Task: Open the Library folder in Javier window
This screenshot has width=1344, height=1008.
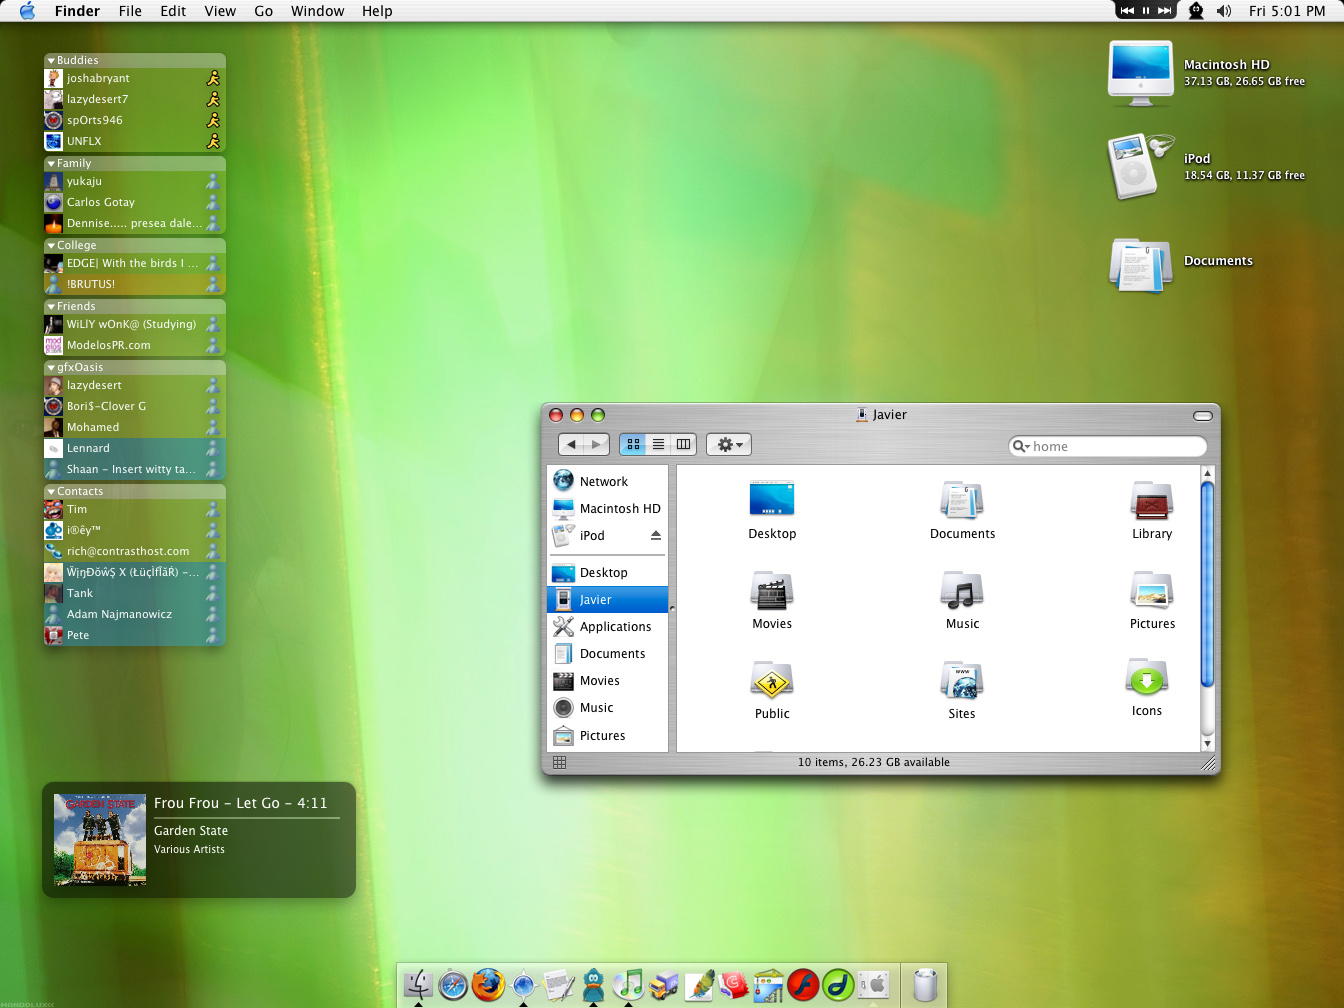Action: pyautogui.click(x=1152, y=501)
